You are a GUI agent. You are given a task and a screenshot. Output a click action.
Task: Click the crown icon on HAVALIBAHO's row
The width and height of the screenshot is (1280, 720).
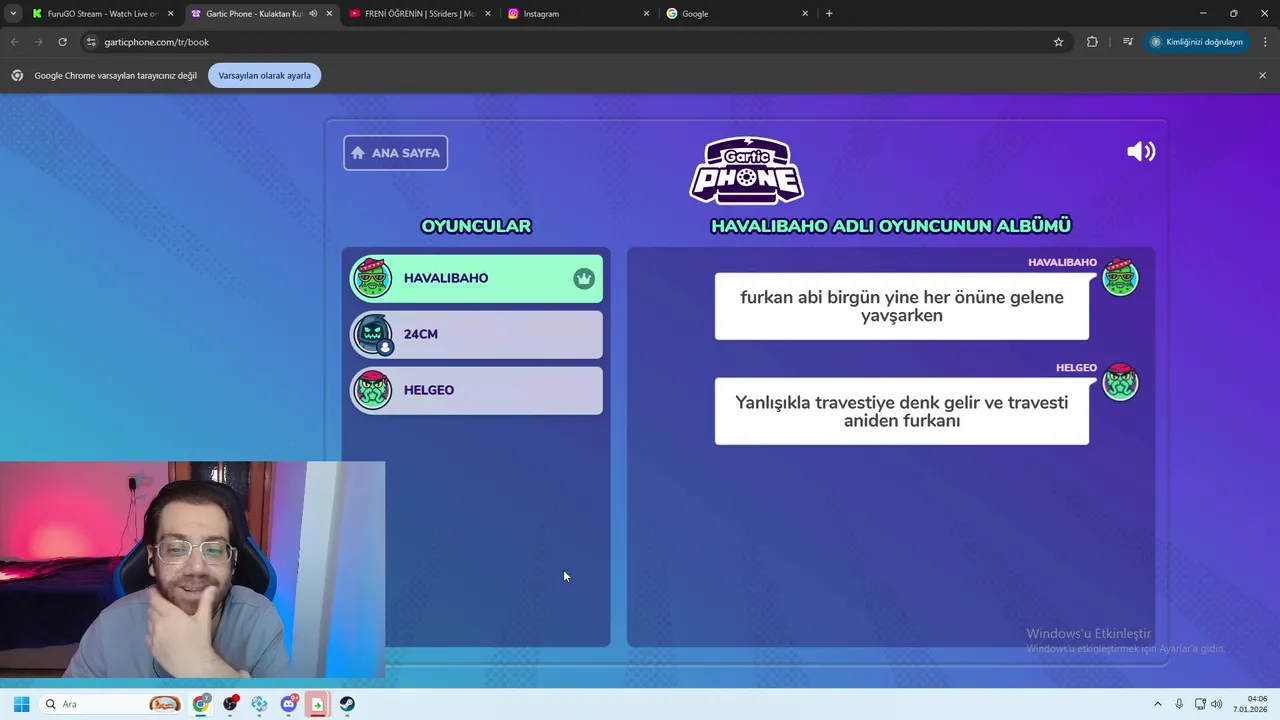584,279
